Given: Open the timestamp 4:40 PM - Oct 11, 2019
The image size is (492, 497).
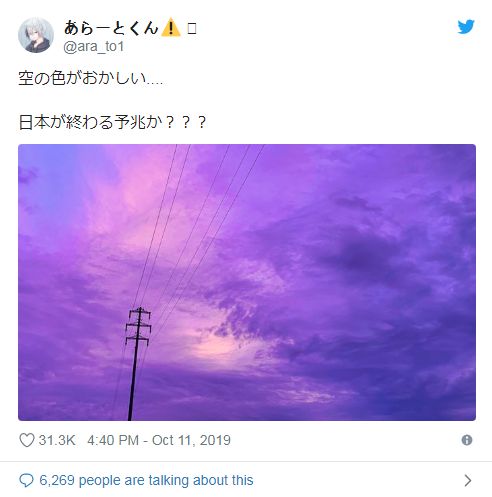Looking at the screenshot, I should pyautogui.click(x=159, y=440).
